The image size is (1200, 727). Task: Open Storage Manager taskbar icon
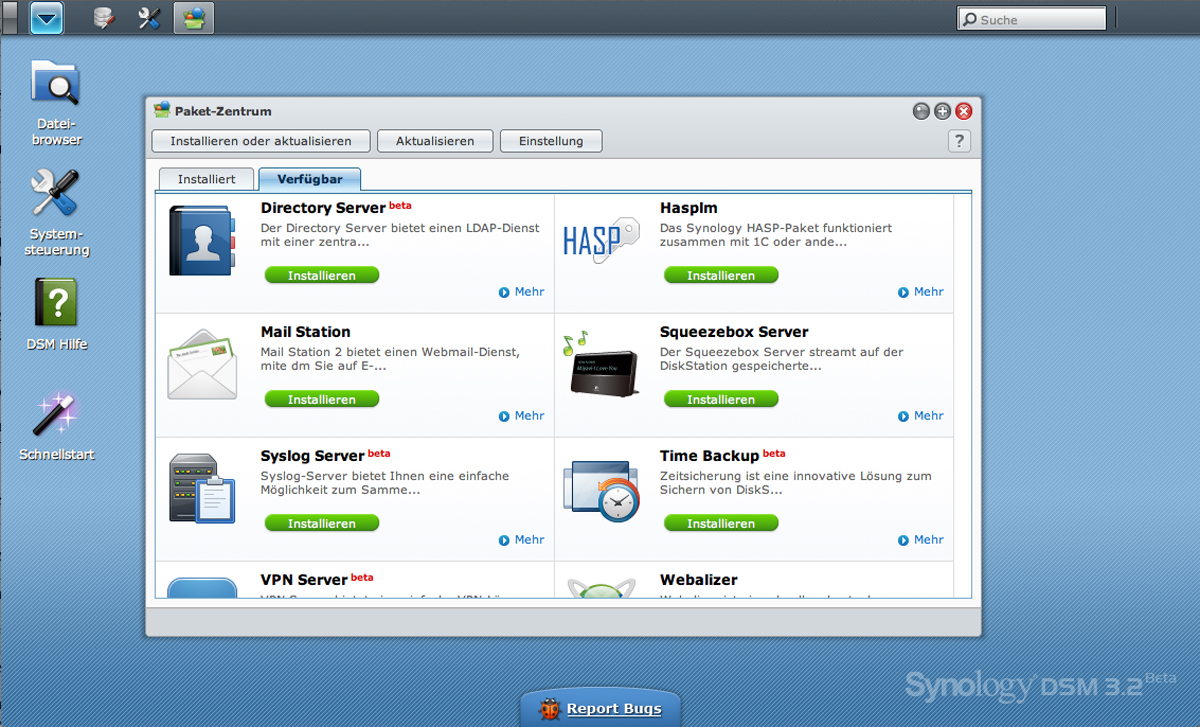click(104, 18)
